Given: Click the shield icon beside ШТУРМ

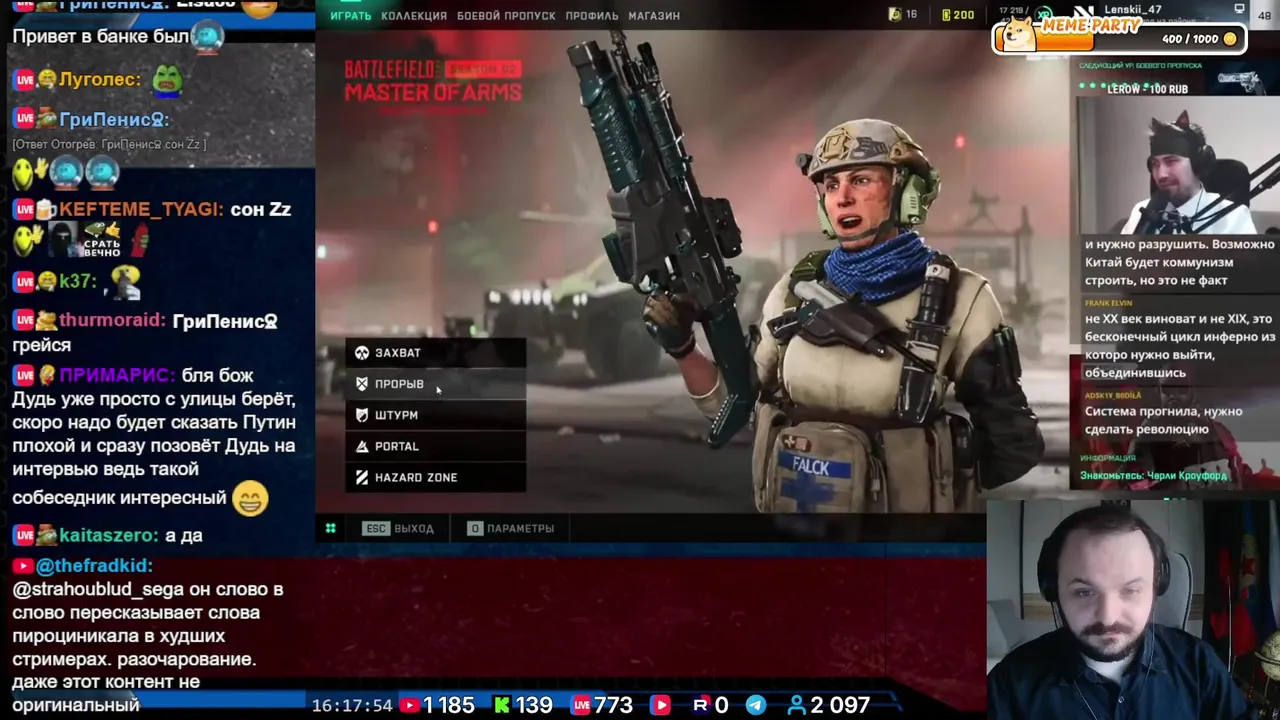Looking at the screenshot, I should point(362,415).
